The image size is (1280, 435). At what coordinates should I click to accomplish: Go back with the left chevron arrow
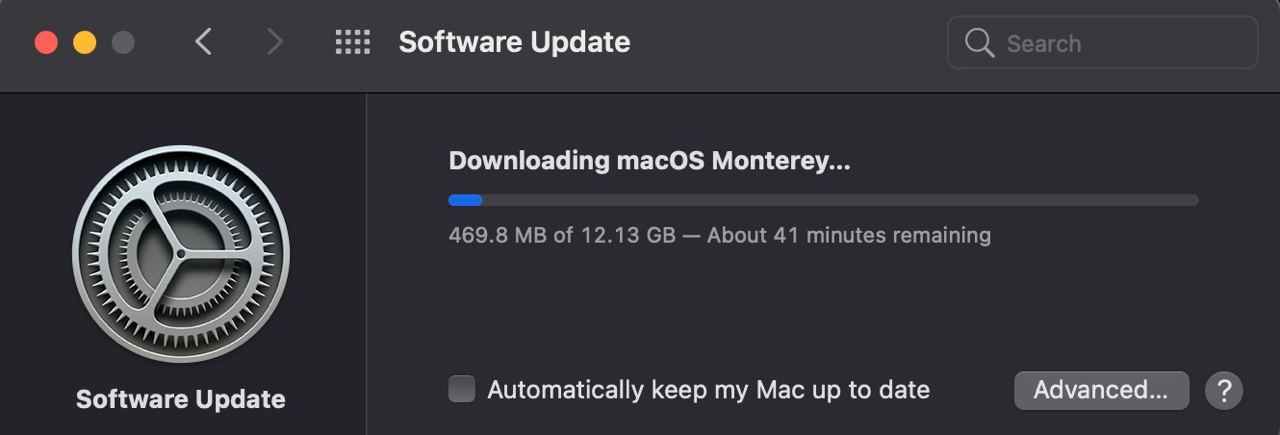(x=204, y=42)
